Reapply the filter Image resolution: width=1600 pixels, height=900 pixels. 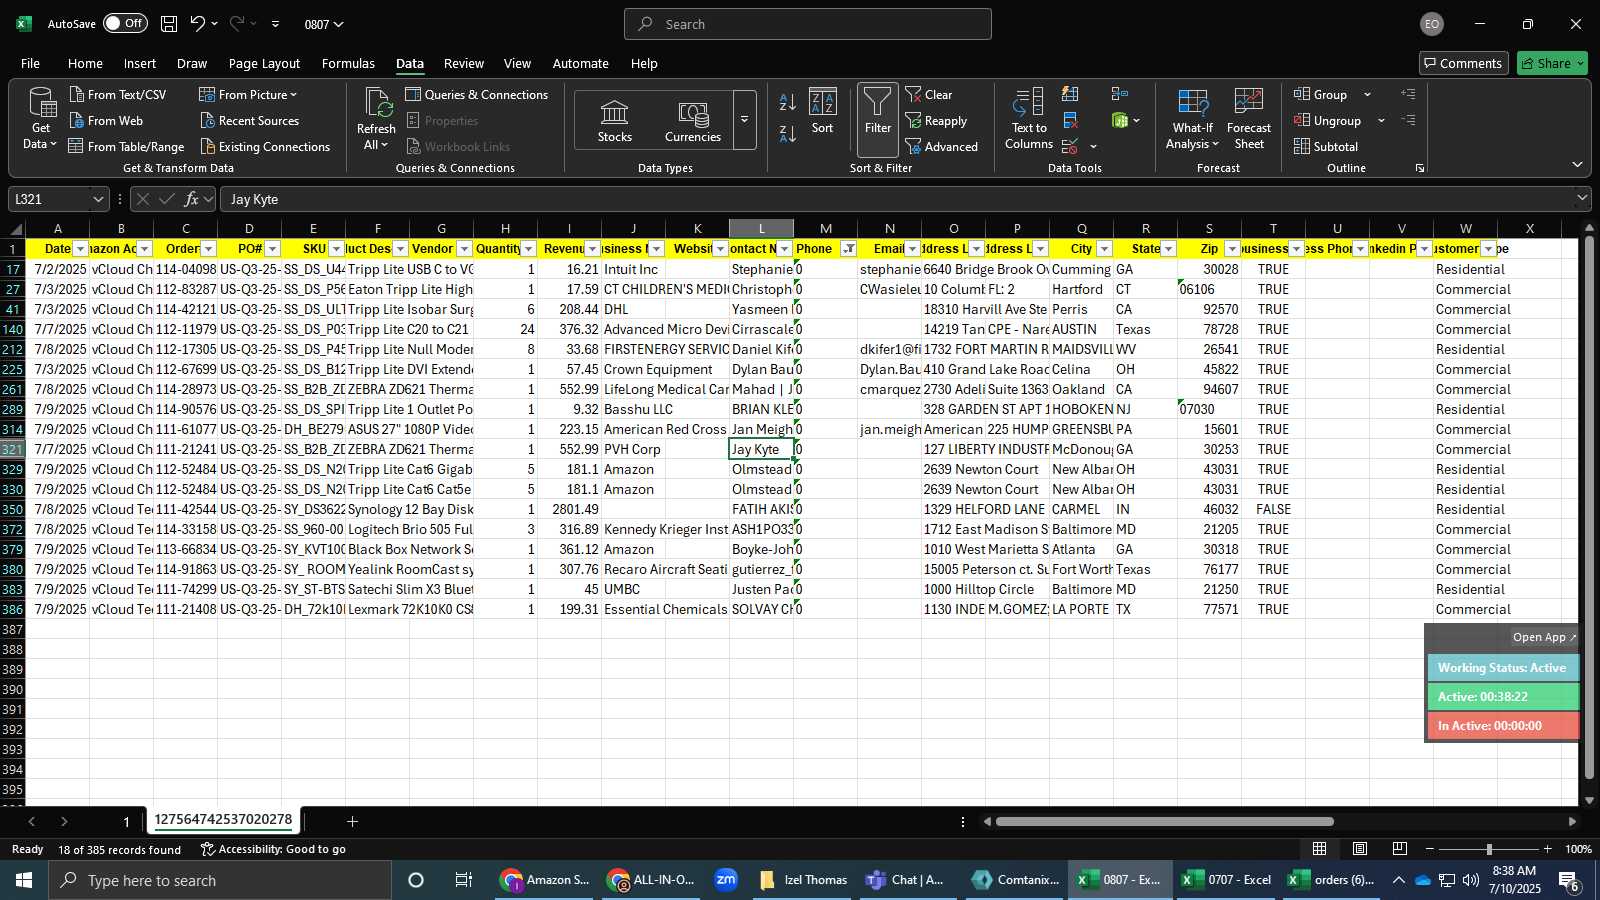[936, 120]
